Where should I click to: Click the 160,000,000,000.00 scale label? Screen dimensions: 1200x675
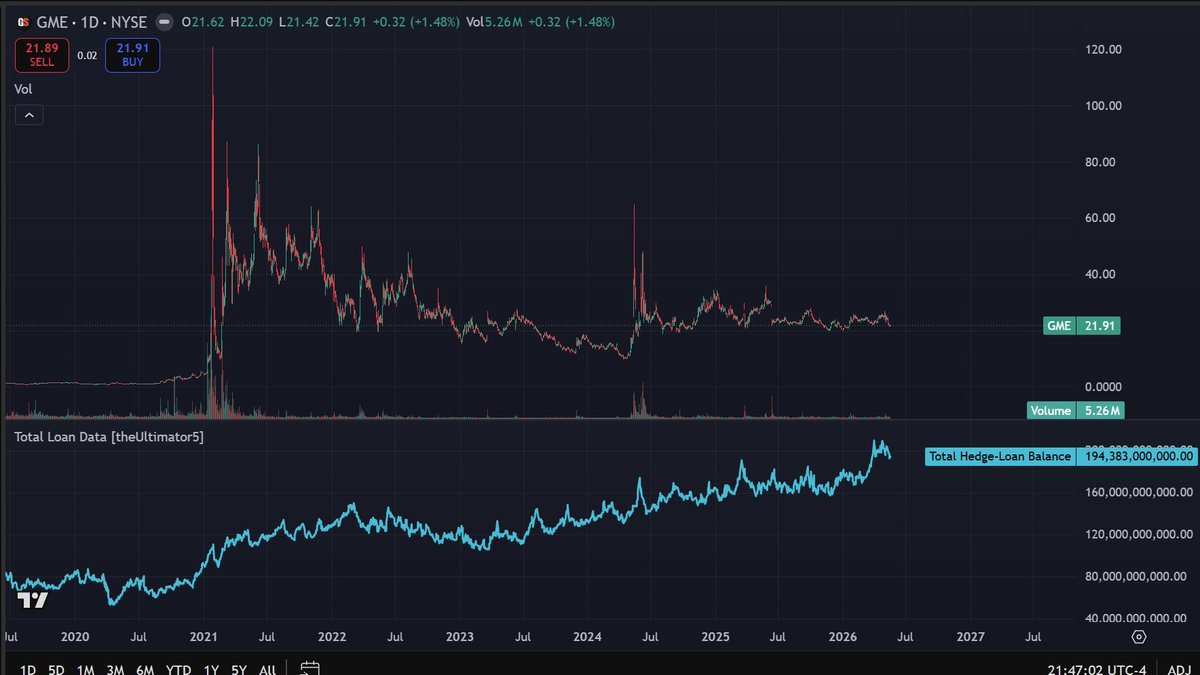tap(1137, 492)
